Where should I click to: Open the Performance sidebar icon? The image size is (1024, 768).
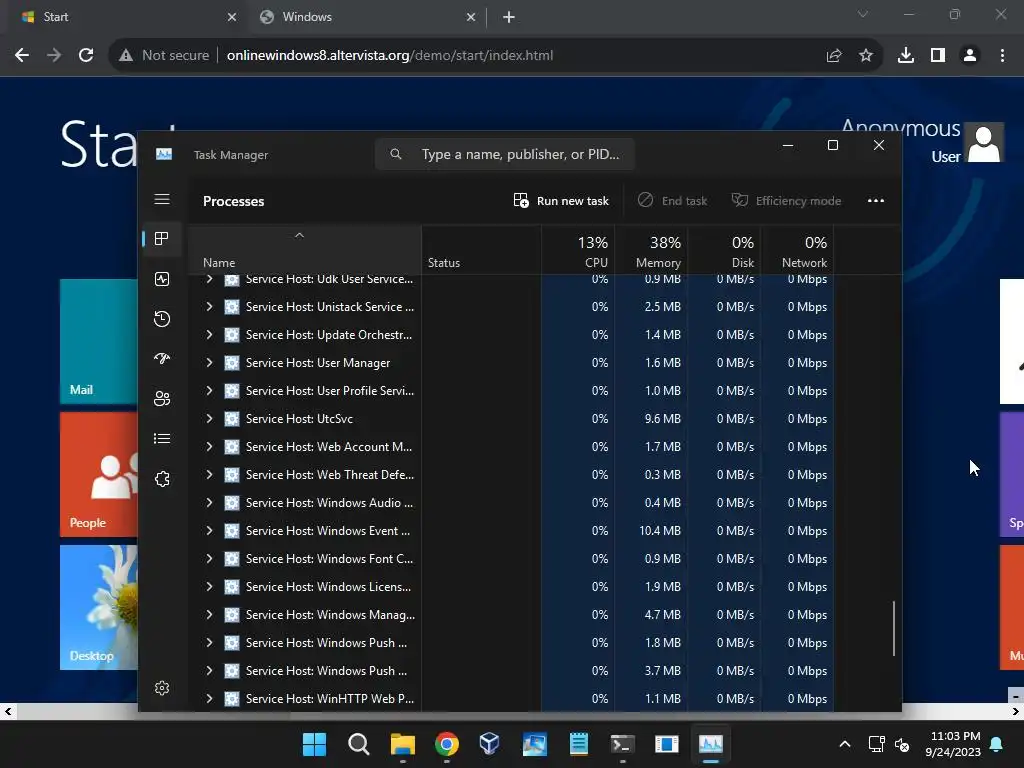pyautogui.click(x=162, y=279)
